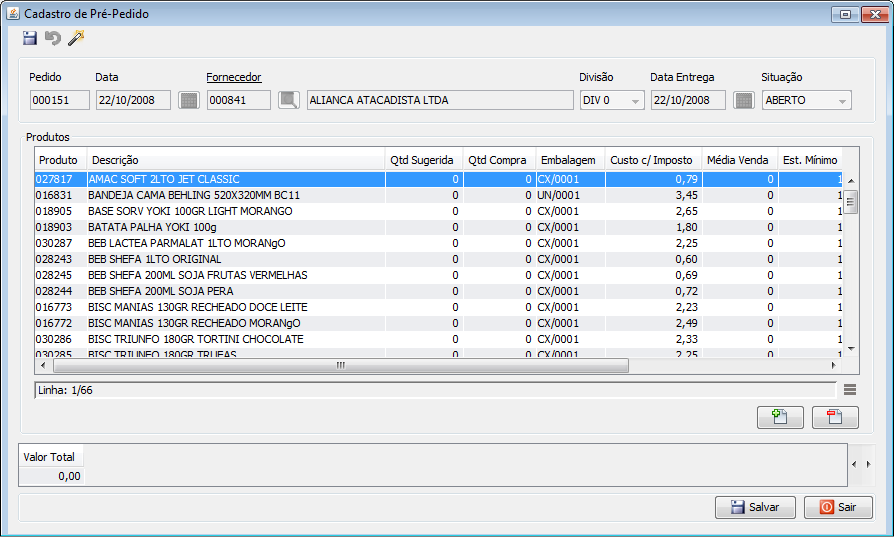
Task: Select row BANDEJA CAMA BEHLING 520X320MM BC11
Action: coord(438,195)
